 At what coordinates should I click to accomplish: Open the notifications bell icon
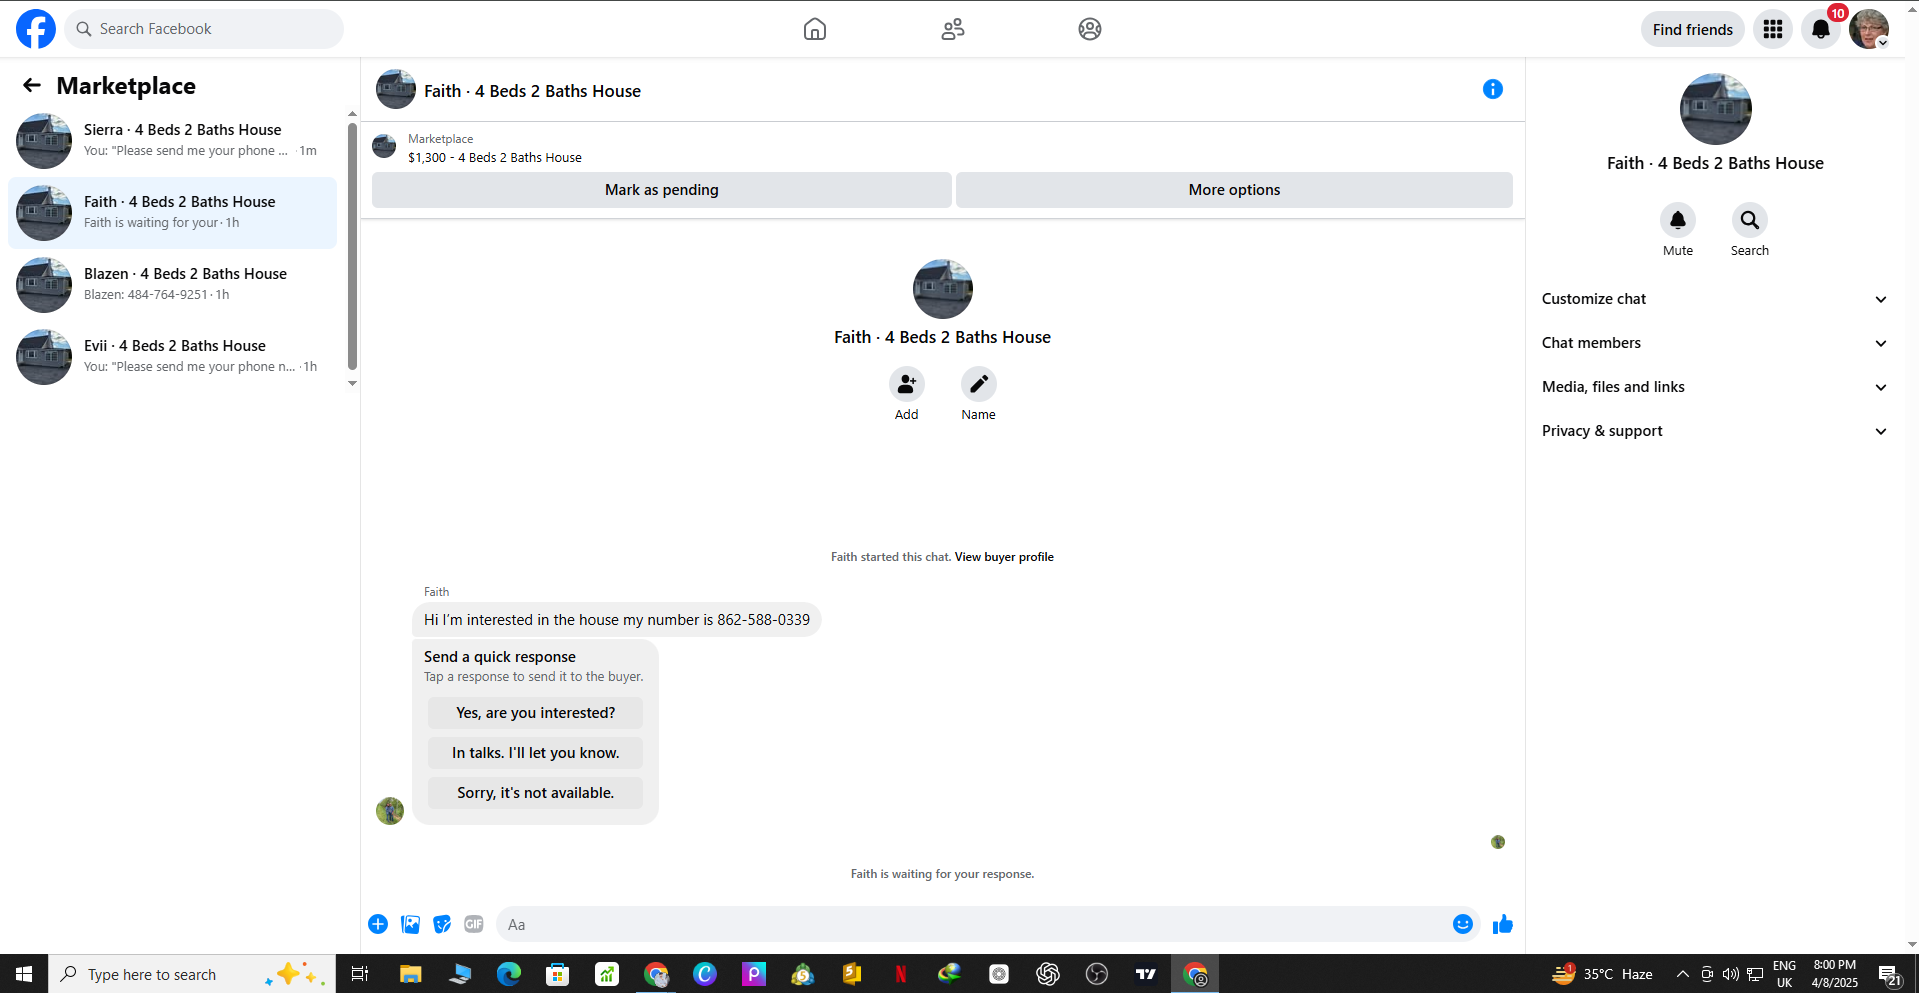click(1821, 29)
